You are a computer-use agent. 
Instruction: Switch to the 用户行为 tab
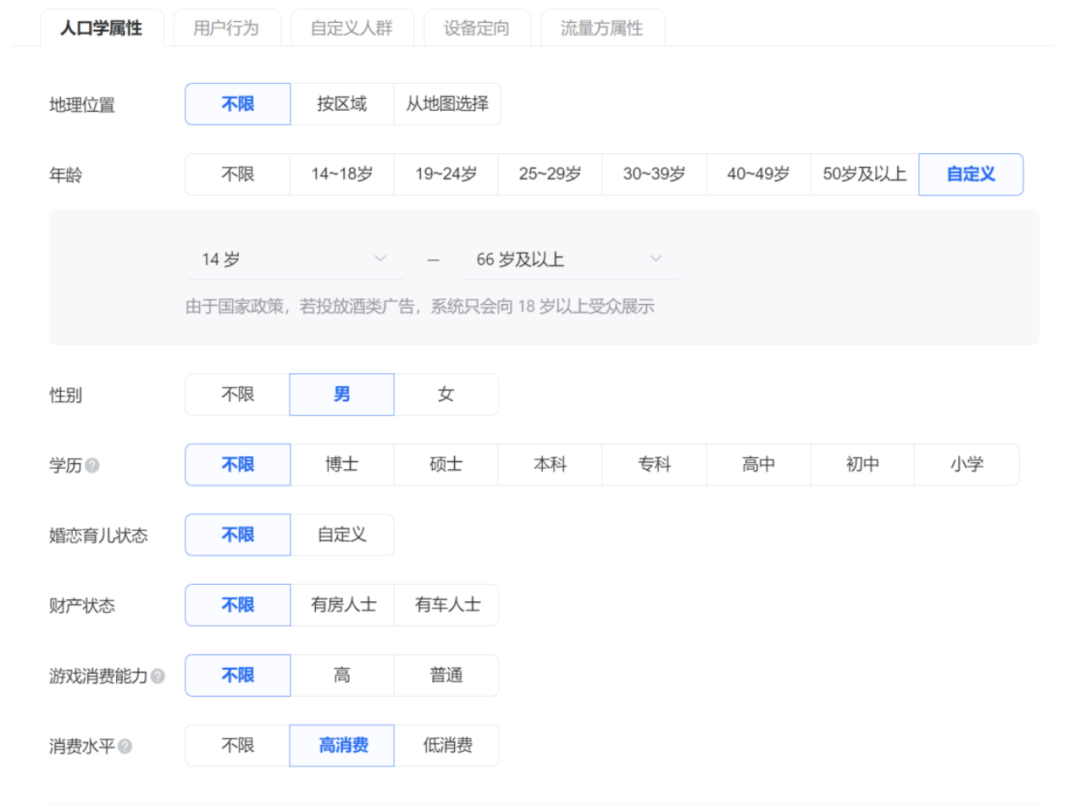point(227,28)
